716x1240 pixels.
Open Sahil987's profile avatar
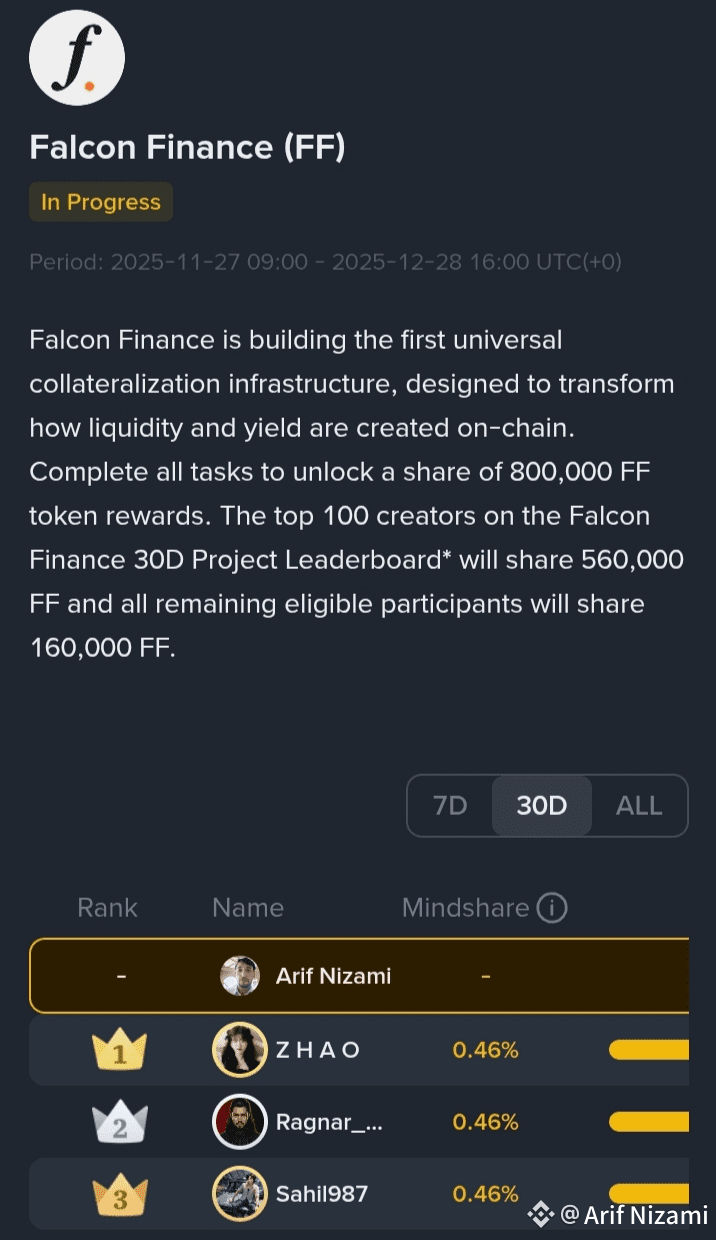point(240,1194)
